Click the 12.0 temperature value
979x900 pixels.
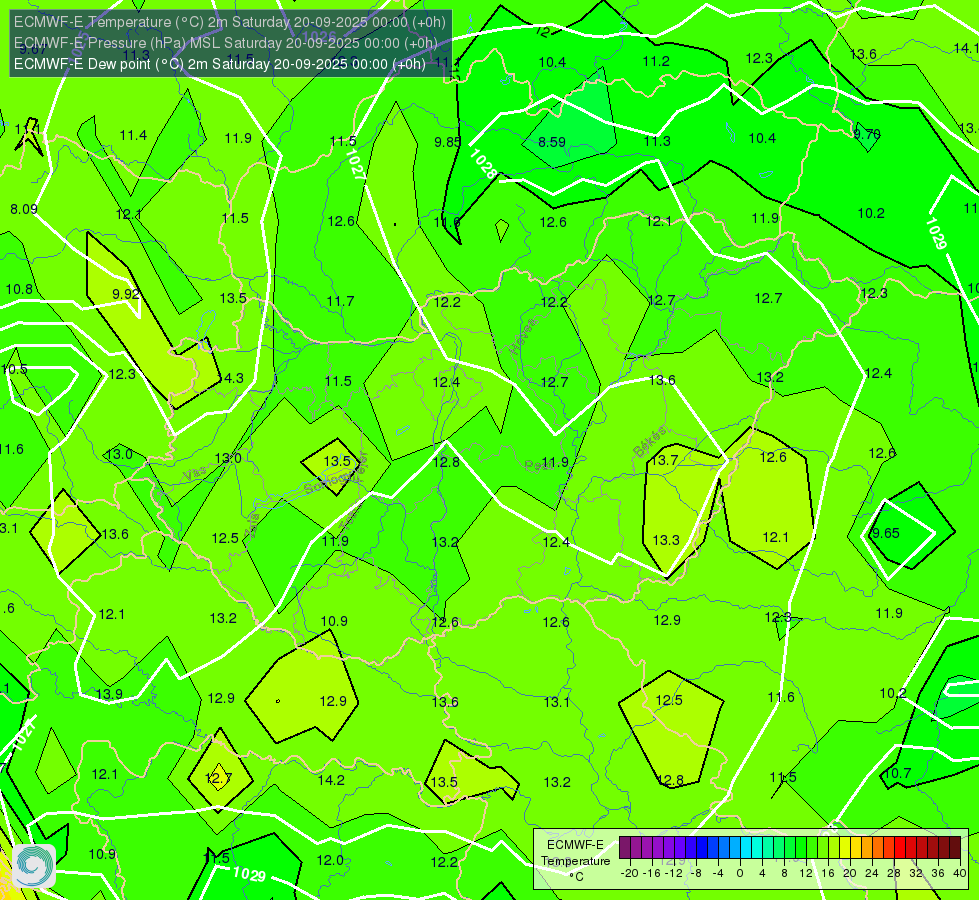pos(330,861)
